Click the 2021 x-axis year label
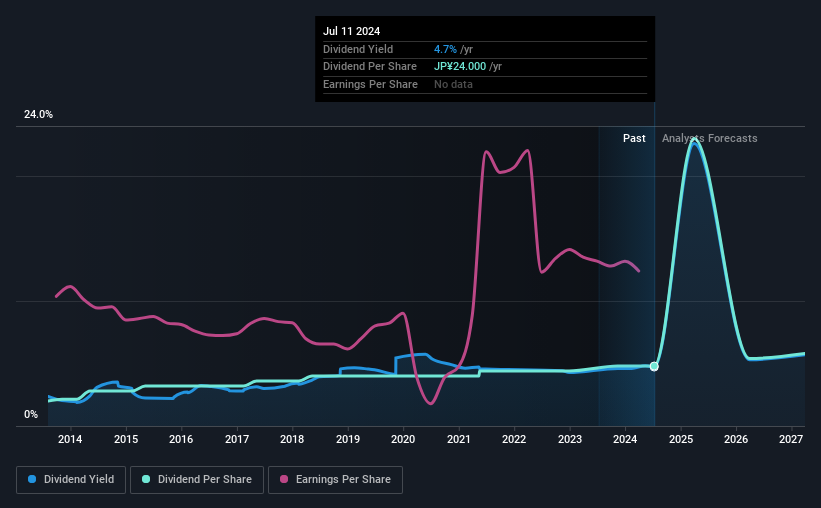 [458, 439]
